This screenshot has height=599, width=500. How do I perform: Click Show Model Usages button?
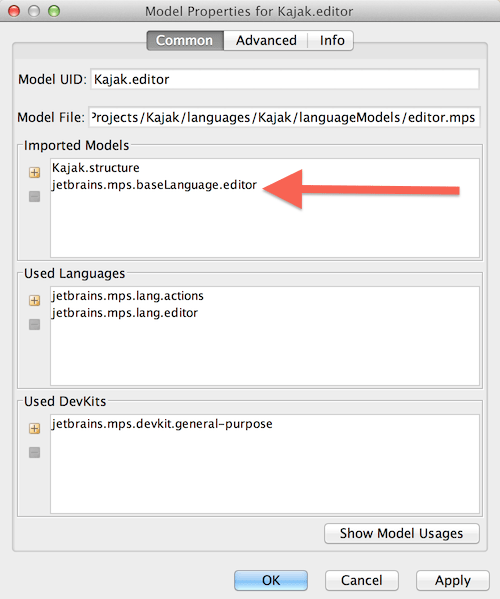[401, 533]
